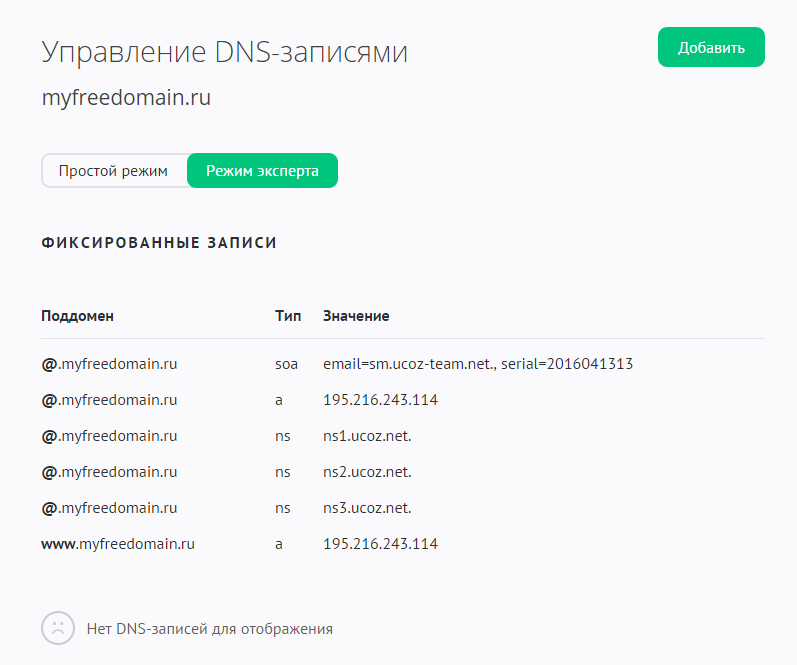
Task: Click the Управление DNS-записями heading
Action: coord(224,53)
